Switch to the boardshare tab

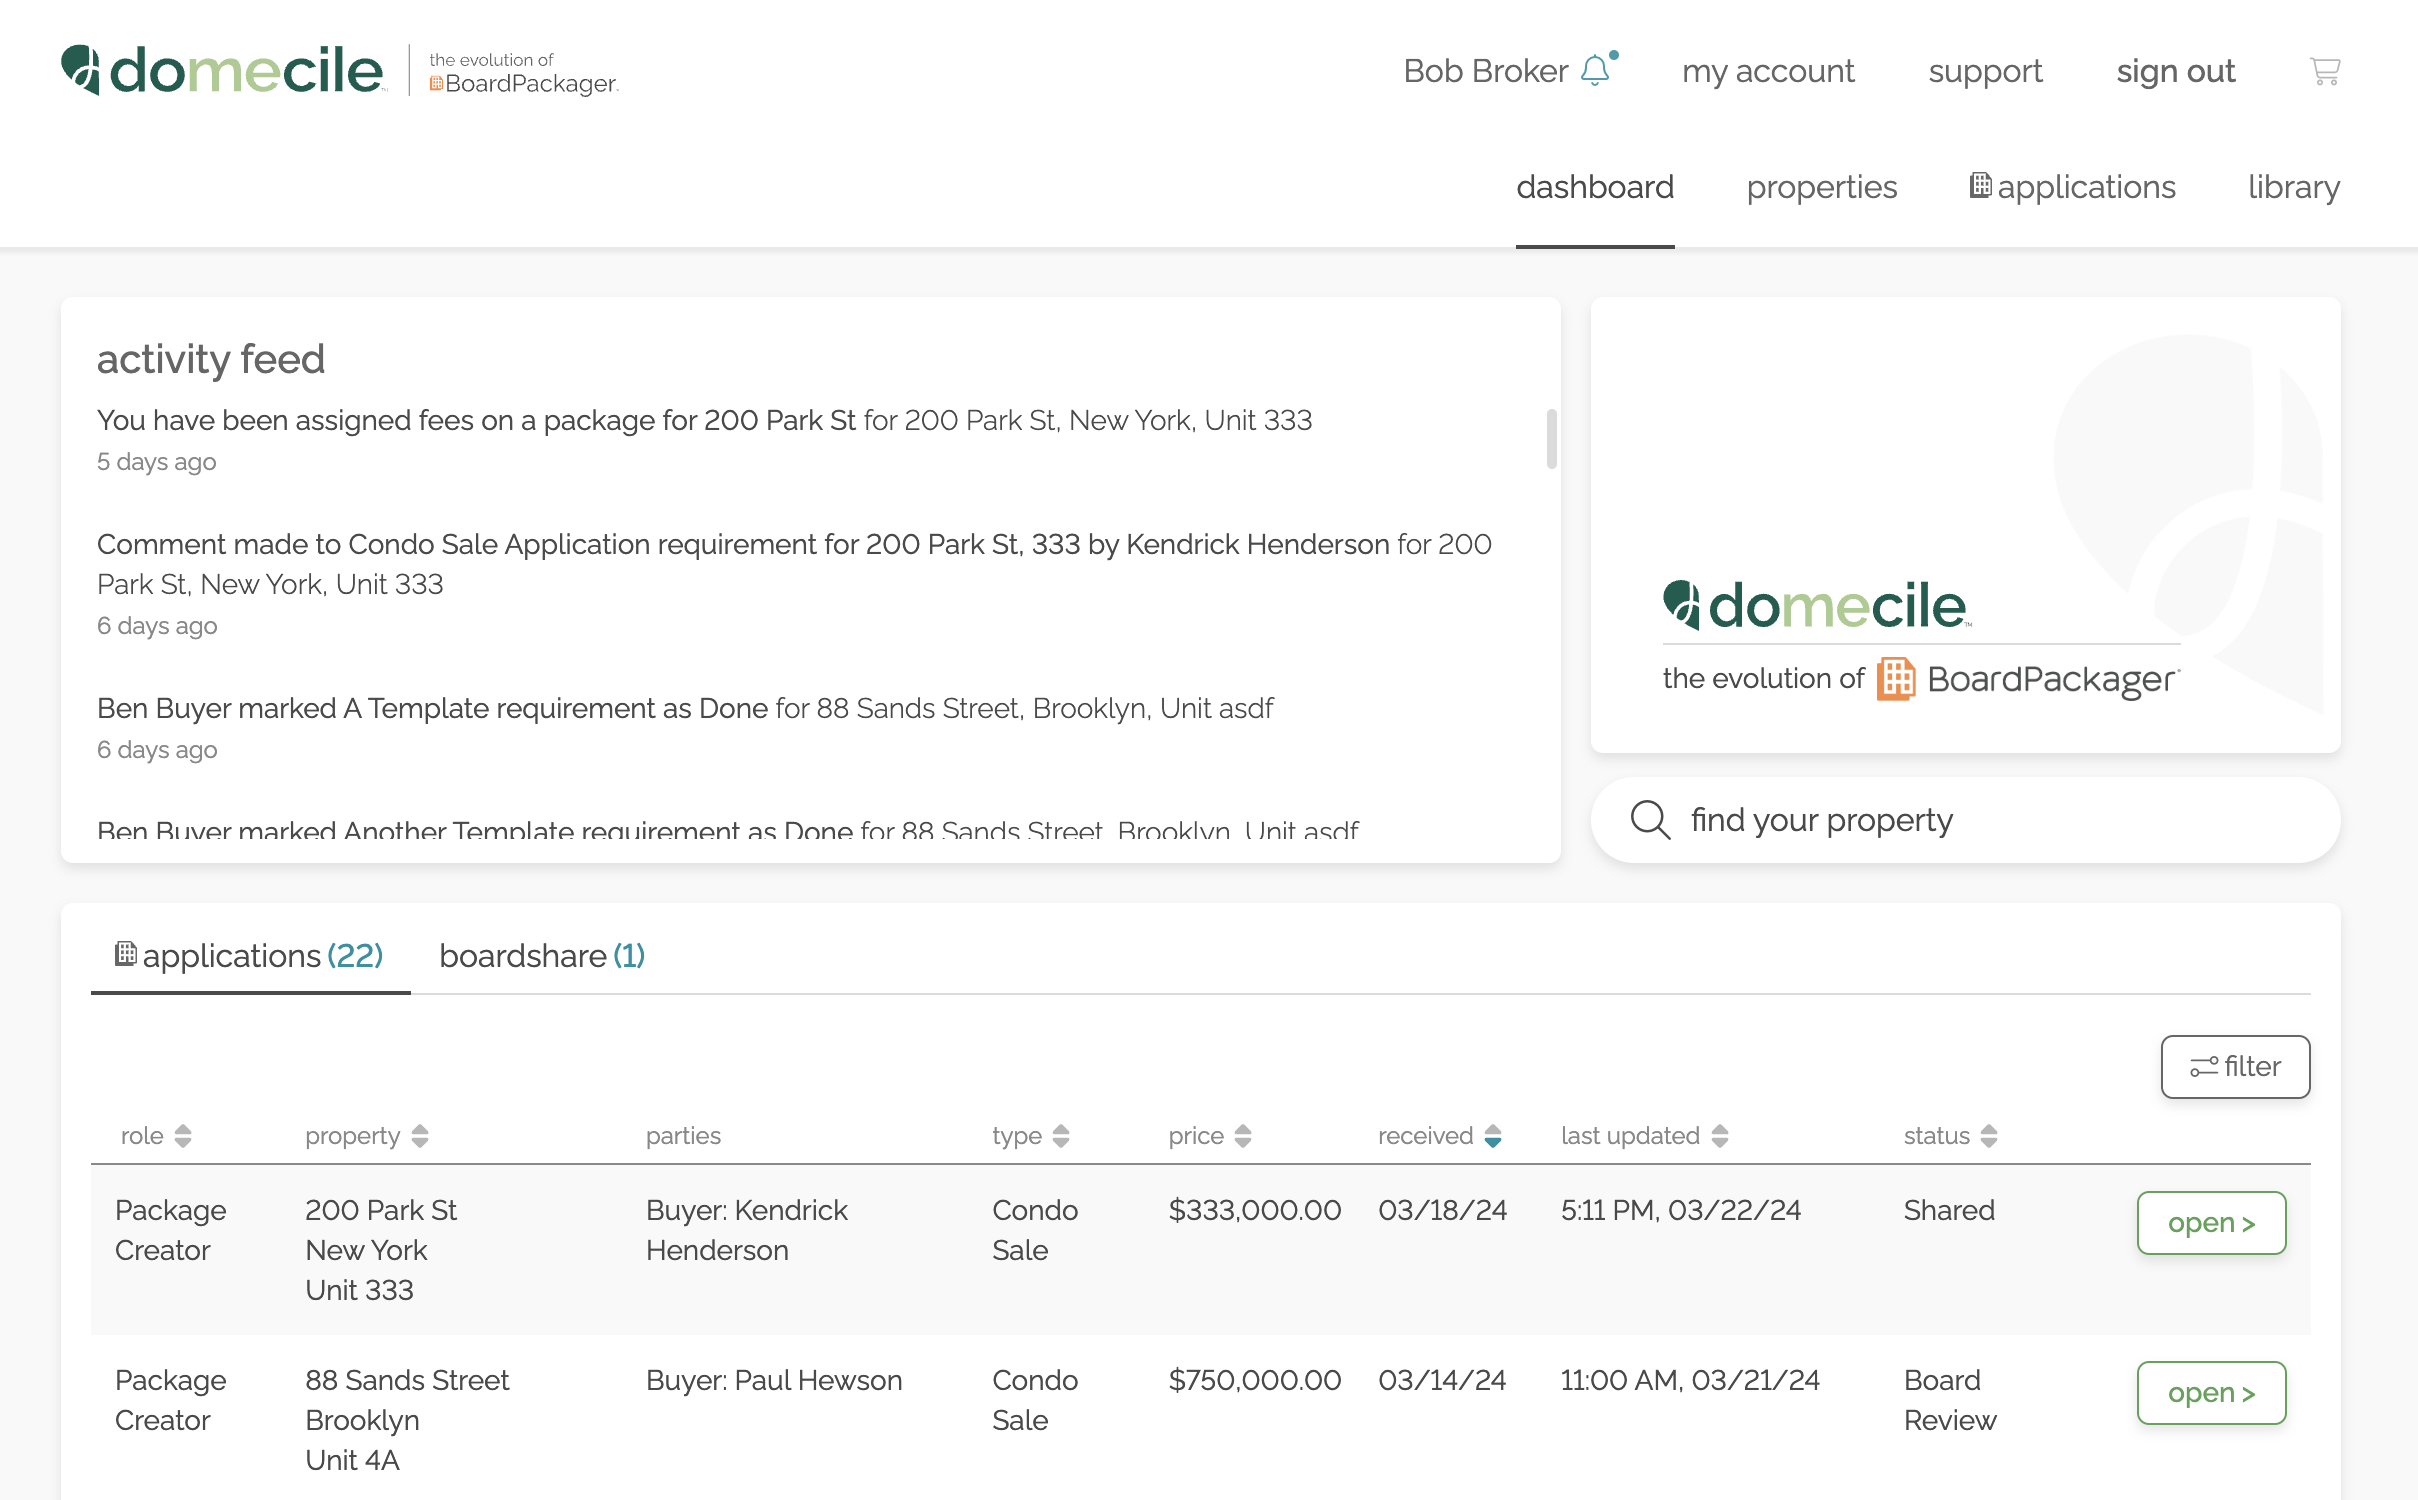[x=541, y=956]
